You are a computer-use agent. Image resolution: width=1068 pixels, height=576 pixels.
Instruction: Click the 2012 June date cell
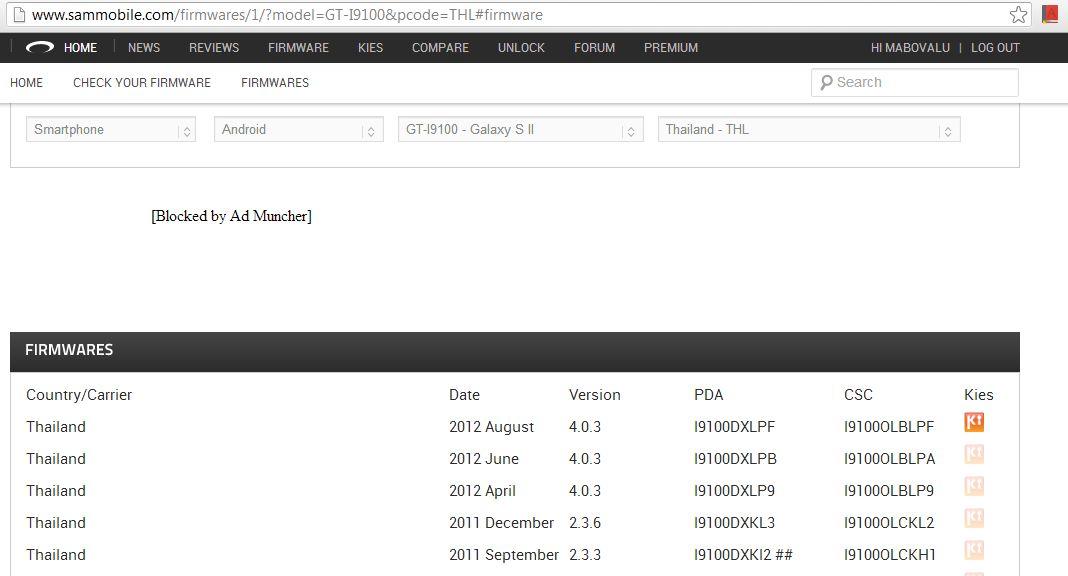click(484, 459)
